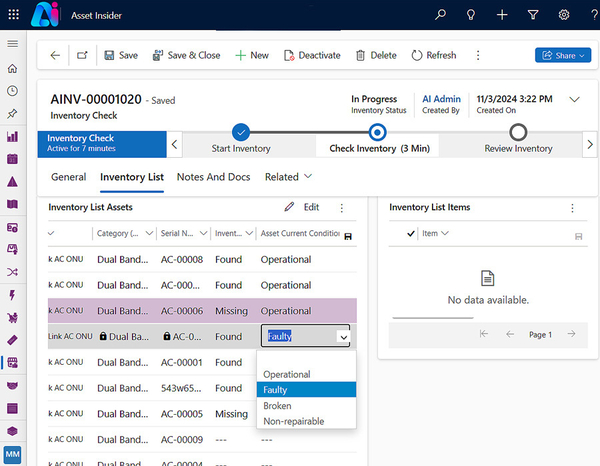
Task: Open the selected inventory check sidebar icon
Action: 12,362
